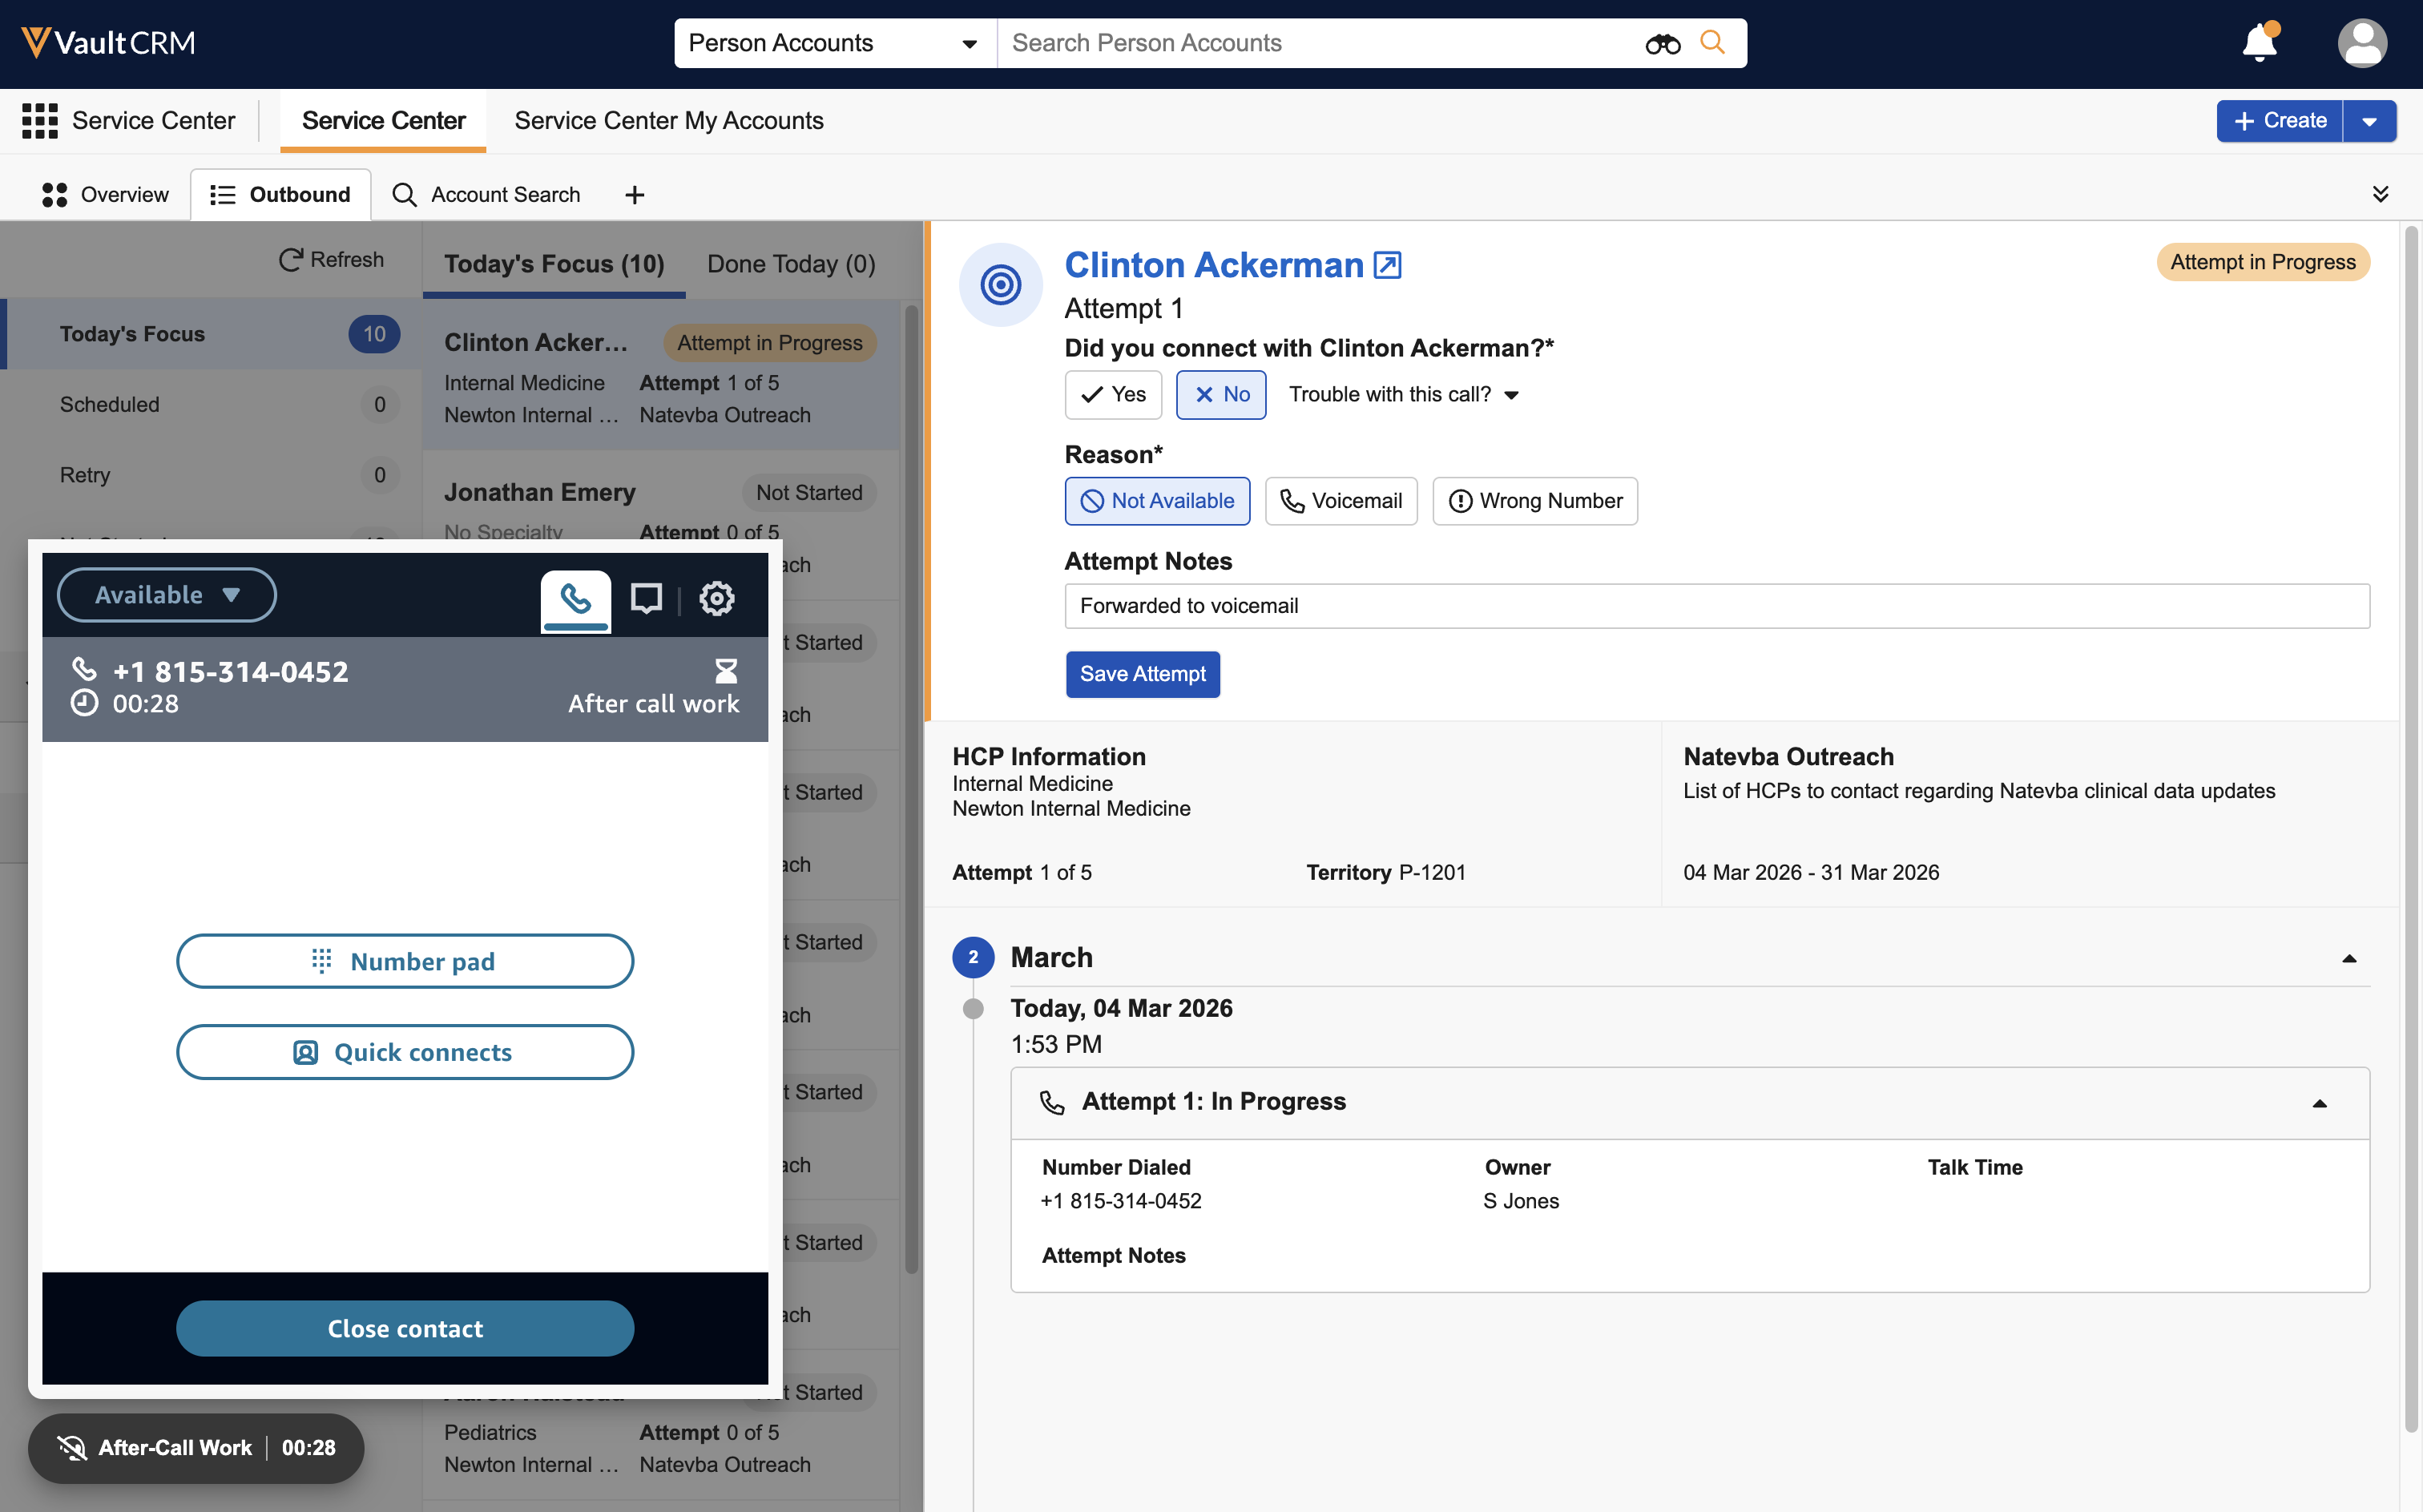The width and height of the screenshot is (2423, 1512).
Task: Expand Trouble with this call dropdown
Action: pyautogui.click(x=1404, y=395)
